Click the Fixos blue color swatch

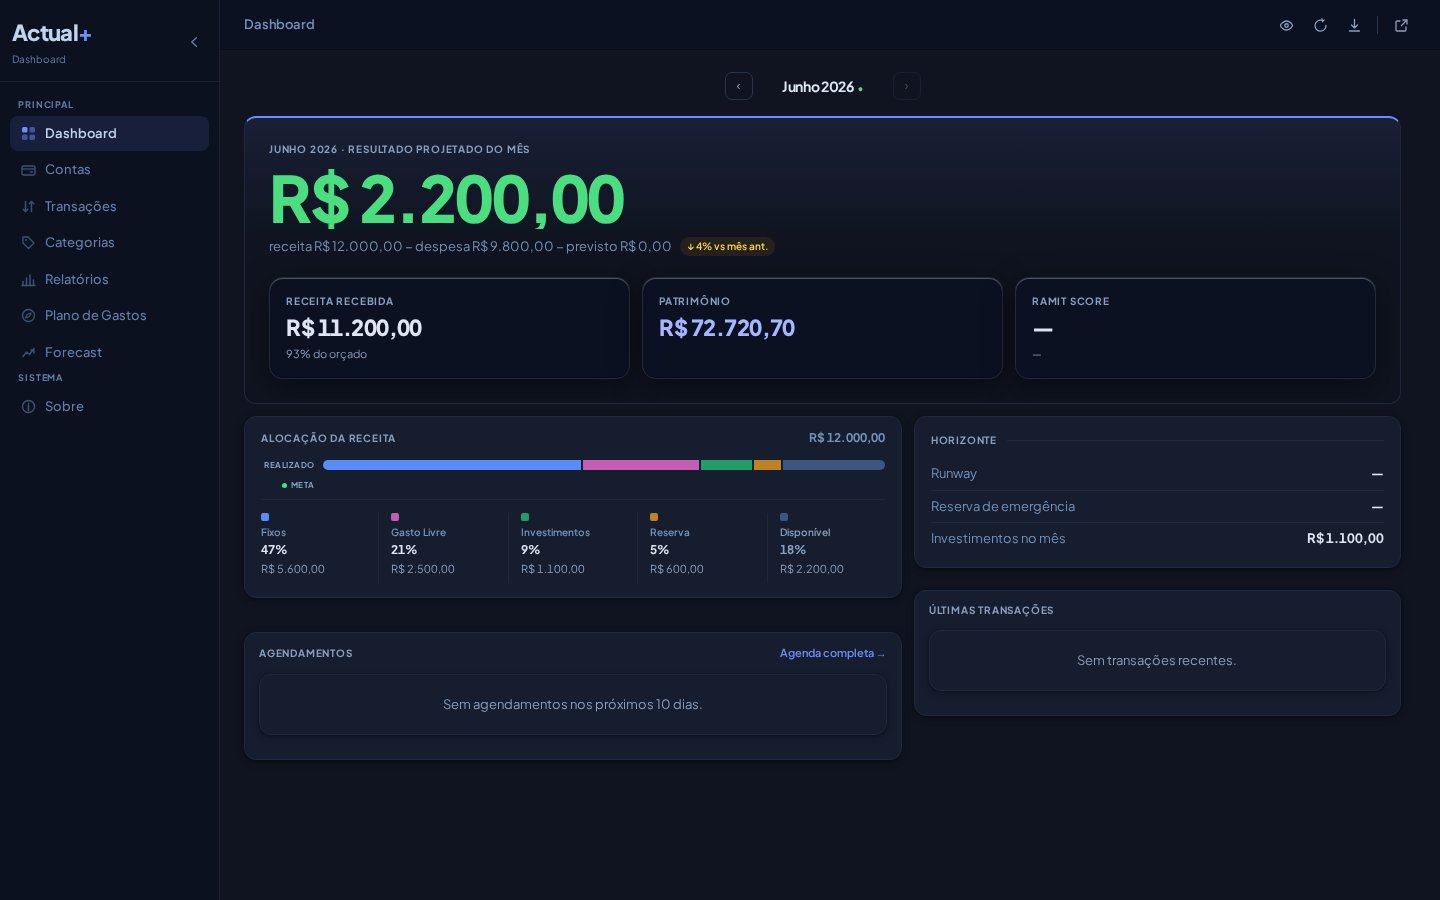265,517
